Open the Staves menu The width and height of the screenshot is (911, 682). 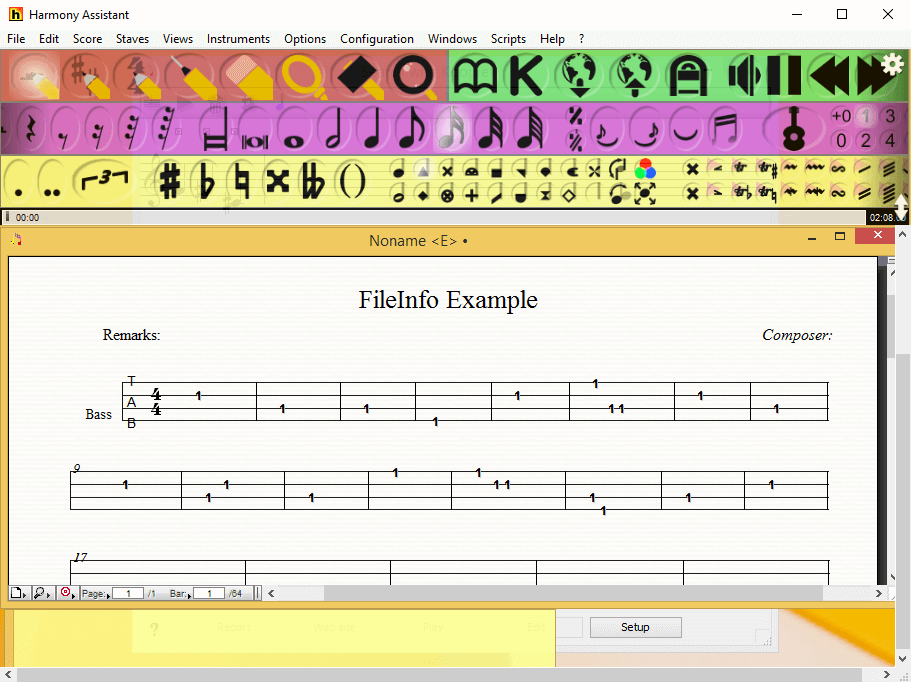pos(132,39)
